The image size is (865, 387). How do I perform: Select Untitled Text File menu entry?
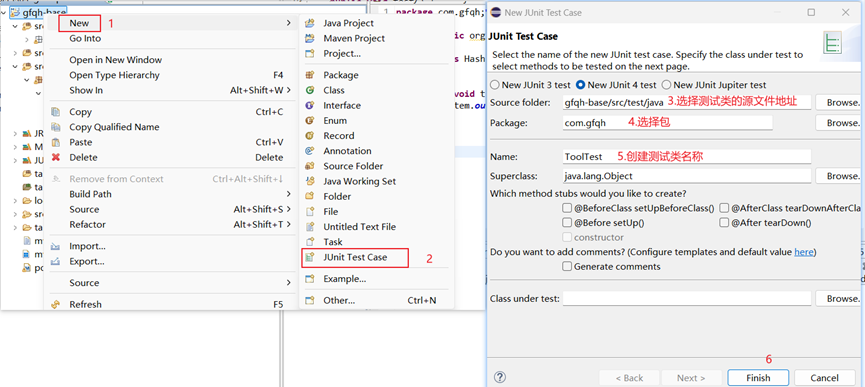coord(359,227)
